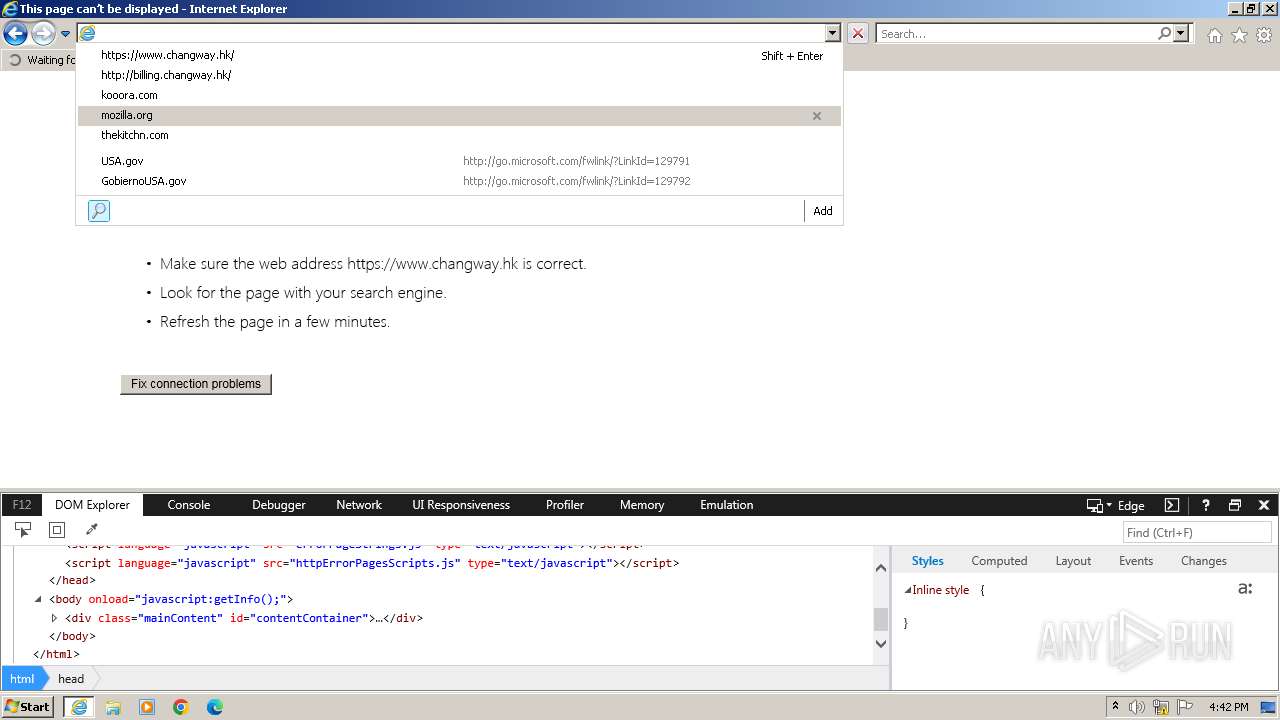Open the browser emulation Edge dropdown

click(x=1115, y=506)
